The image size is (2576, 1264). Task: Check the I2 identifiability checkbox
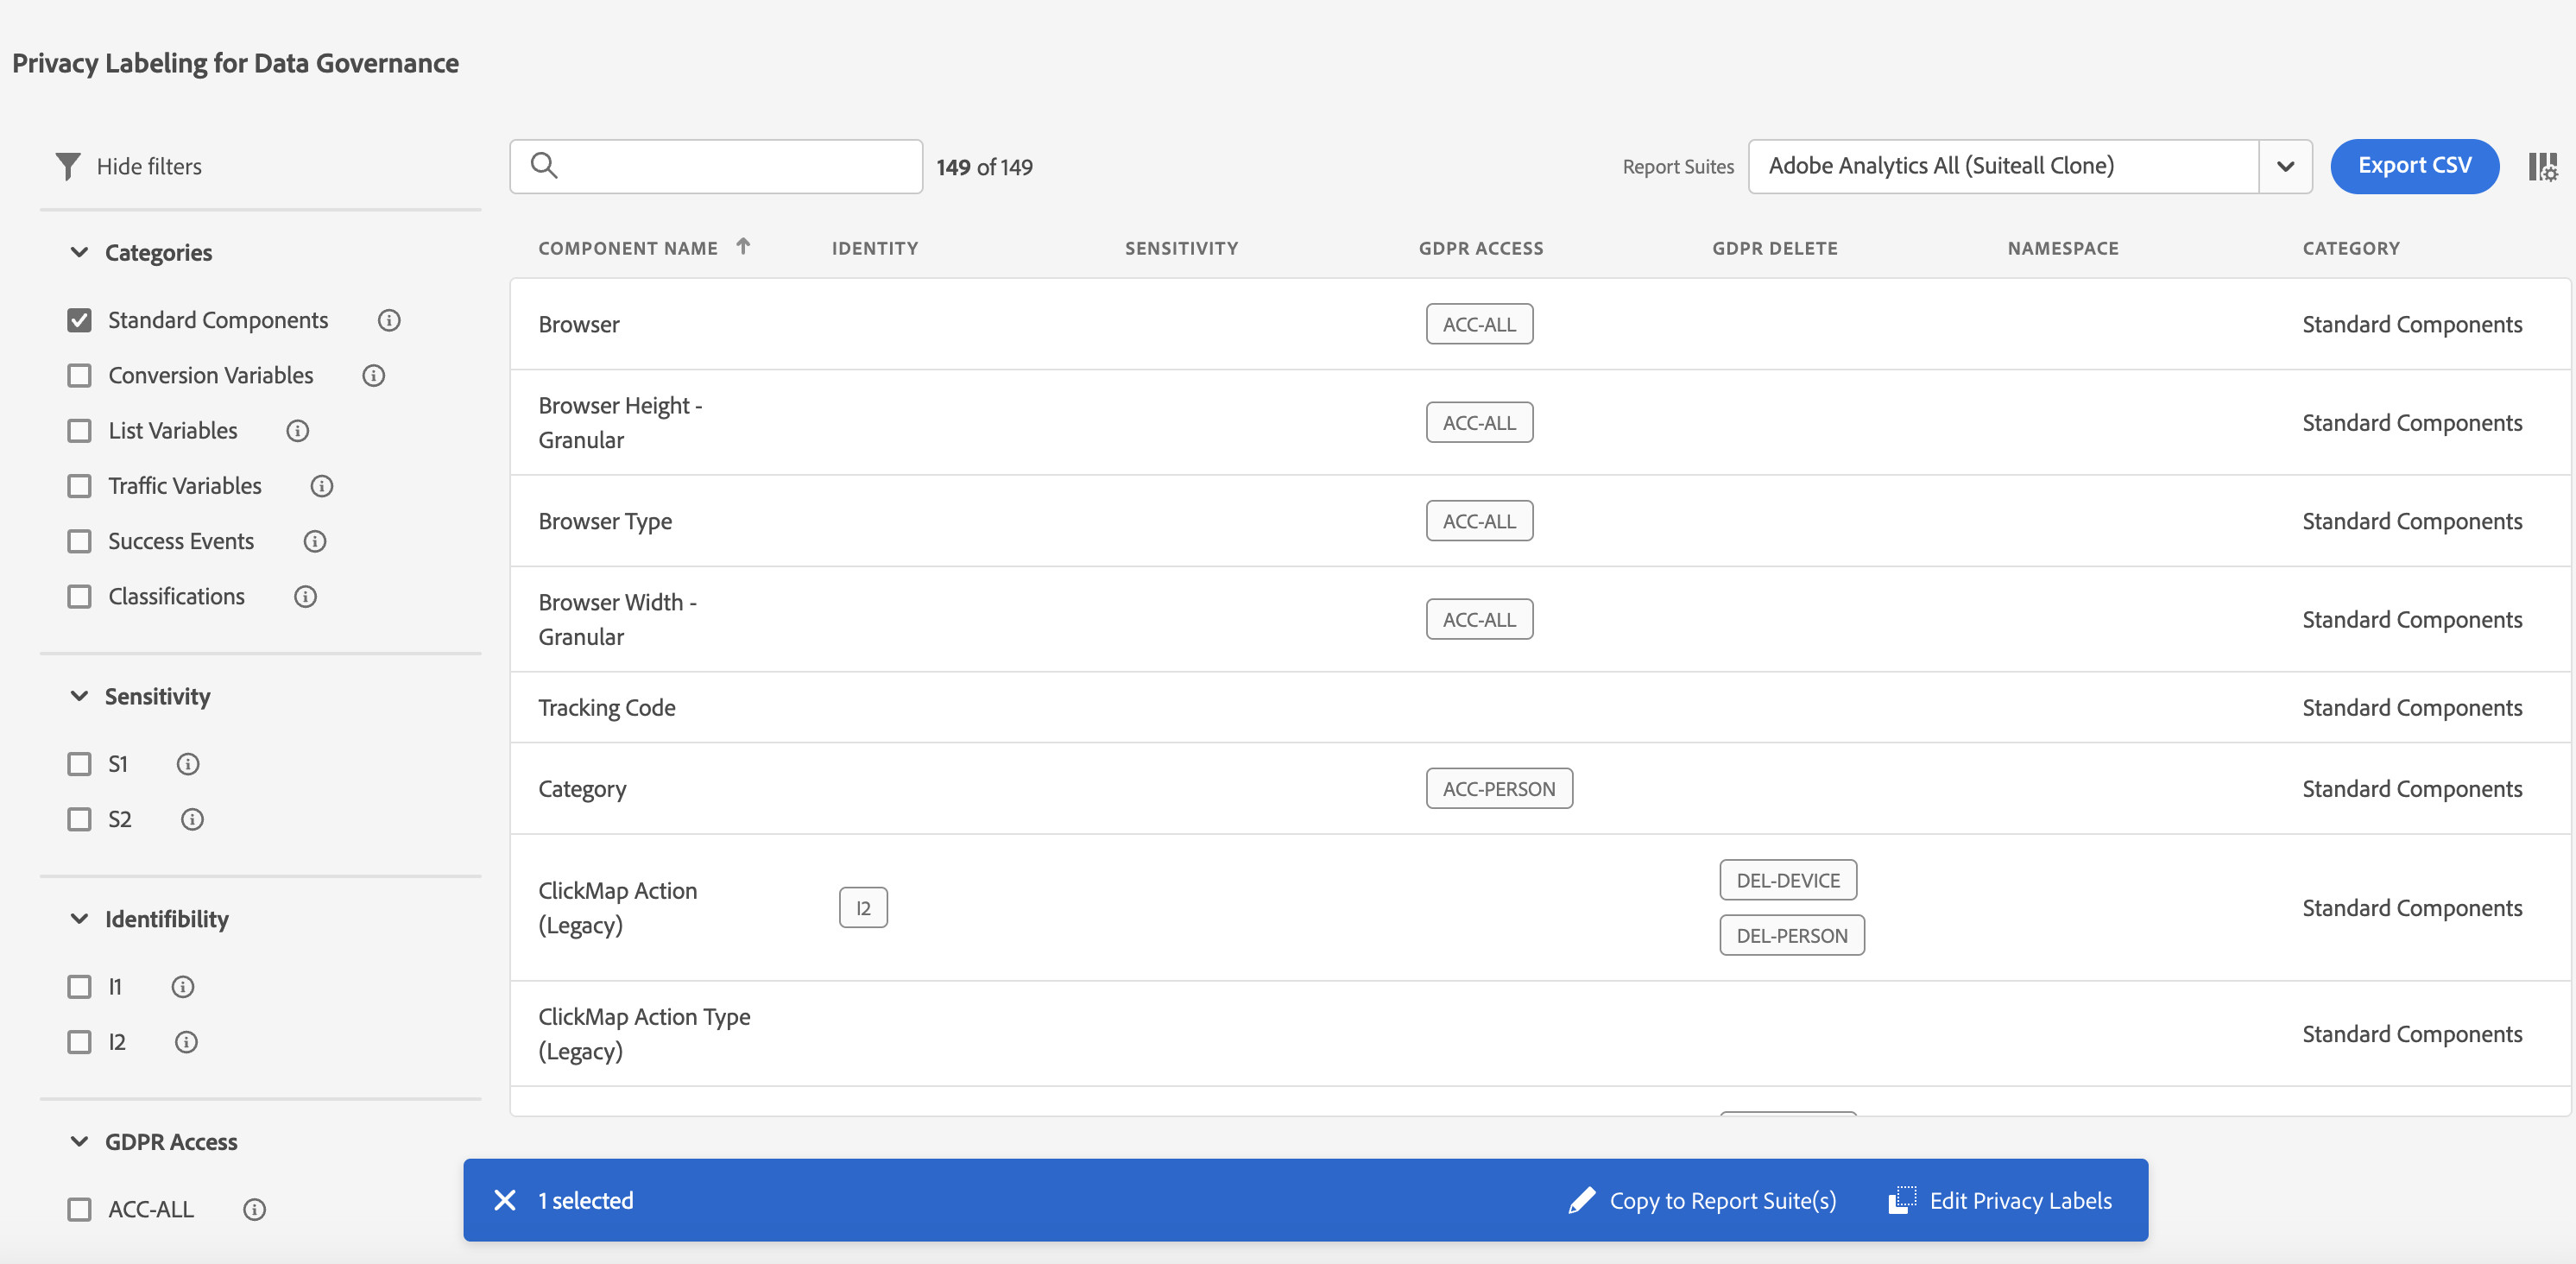79,1042
